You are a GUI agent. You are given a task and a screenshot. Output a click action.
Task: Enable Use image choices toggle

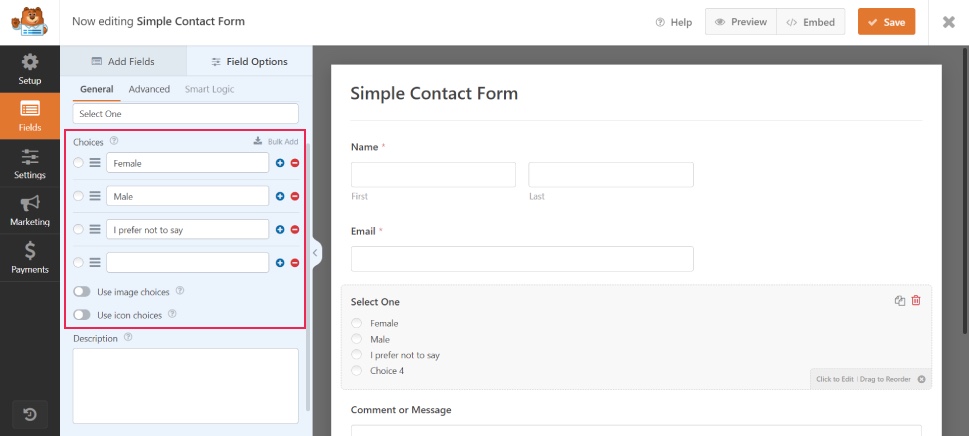(82, 291)
